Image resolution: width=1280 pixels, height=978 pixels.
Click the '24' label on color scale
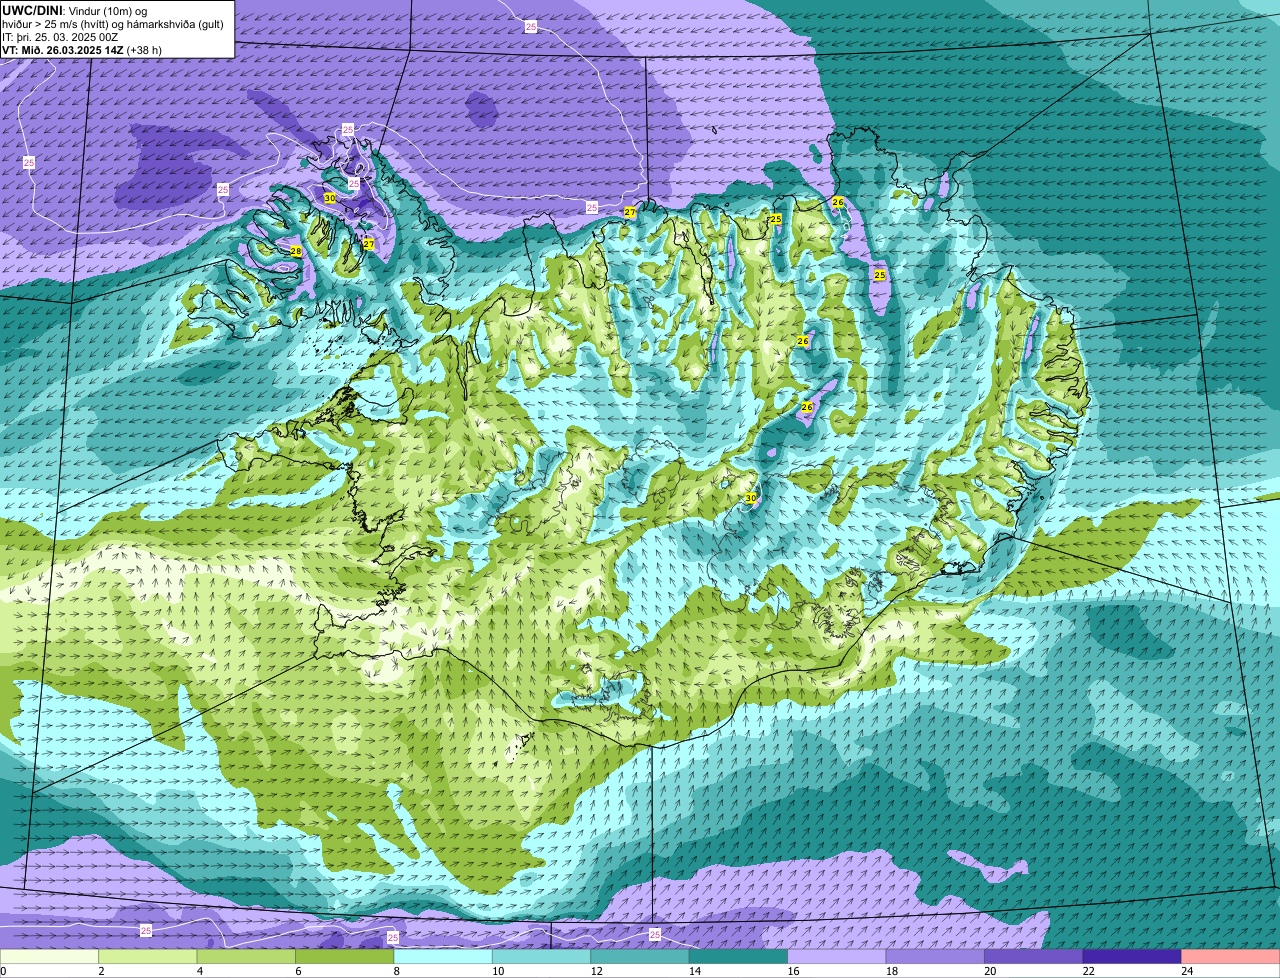pyautogui.click(x=1186, y=971)
